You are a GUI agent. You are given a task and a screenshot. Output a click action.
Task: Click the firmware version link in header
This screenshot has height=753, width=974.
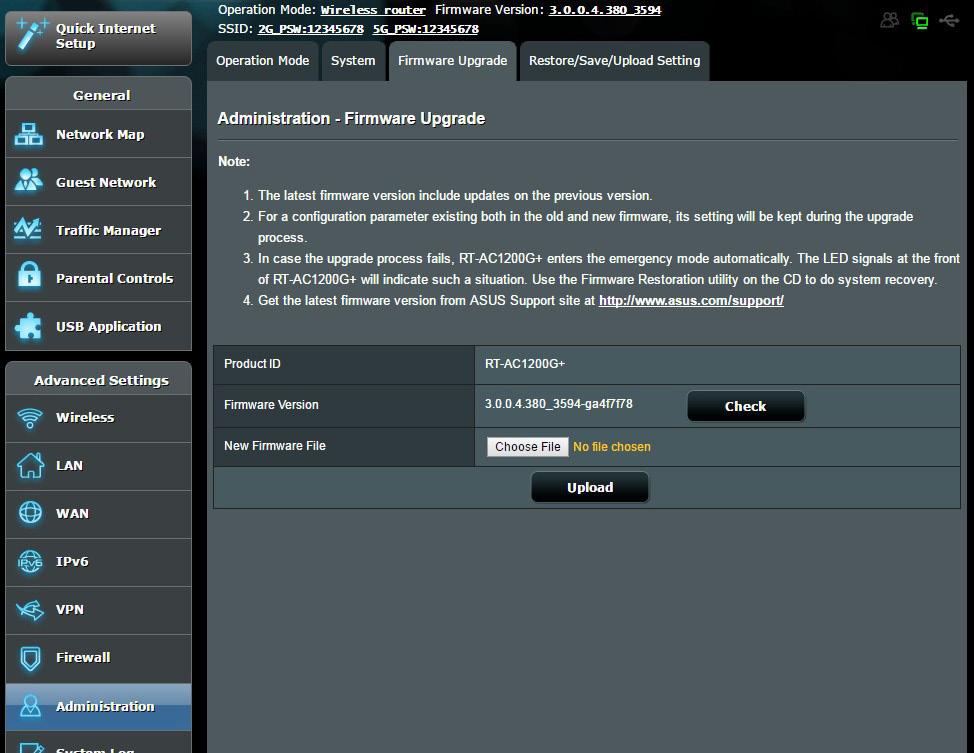click(x=605, y=10)
